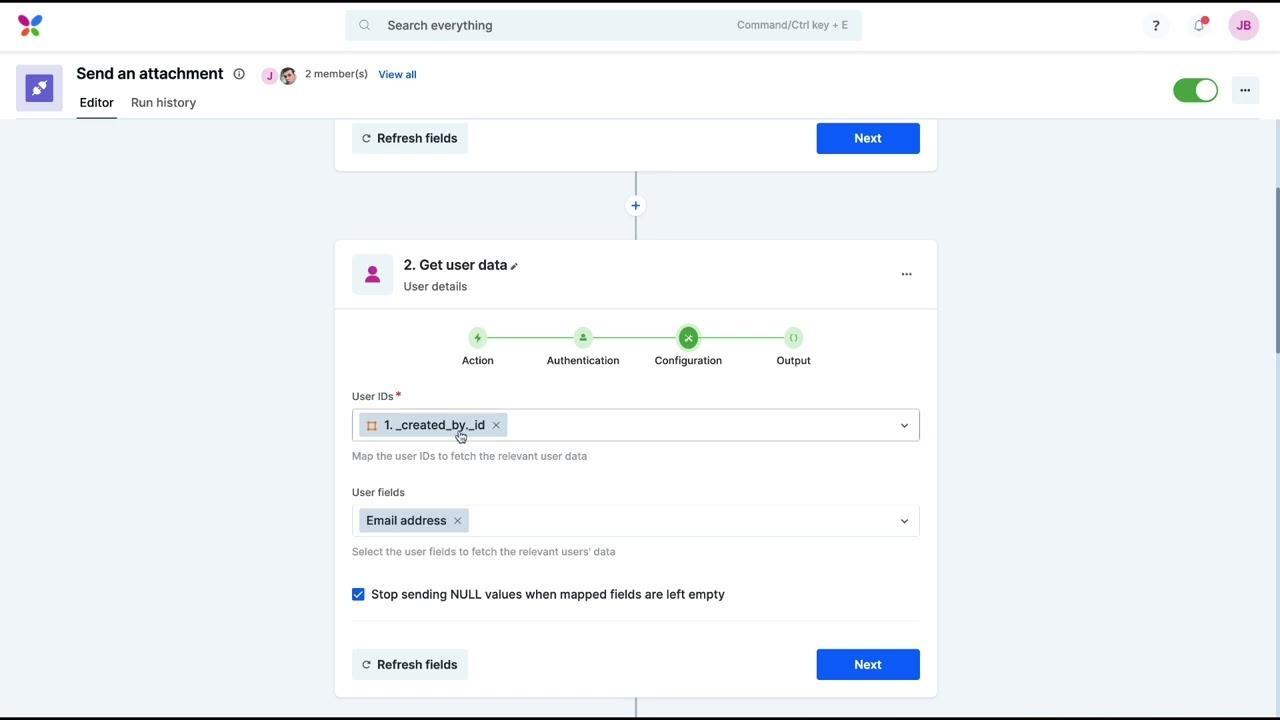Expand the User IDs dropdown
The image size is (1280, 720).
(904, 426)
